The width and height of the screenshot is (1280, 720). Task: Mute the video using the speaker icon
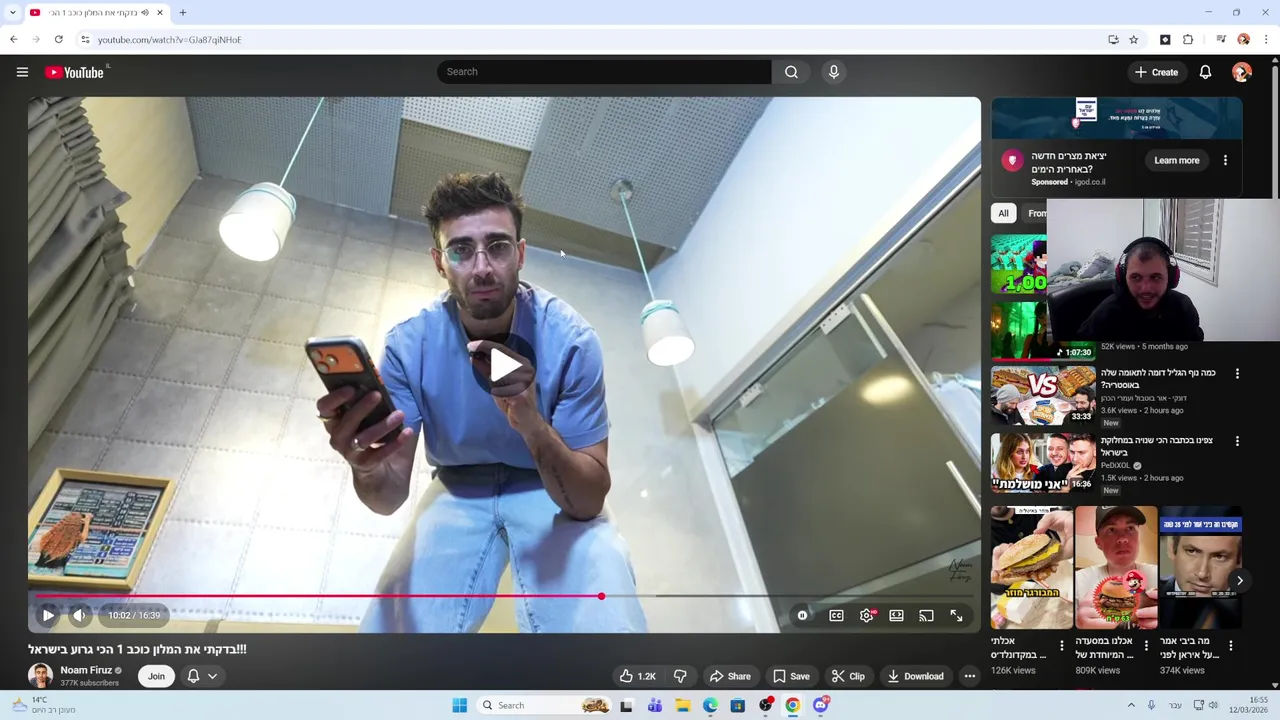click(x=78, y=616)
